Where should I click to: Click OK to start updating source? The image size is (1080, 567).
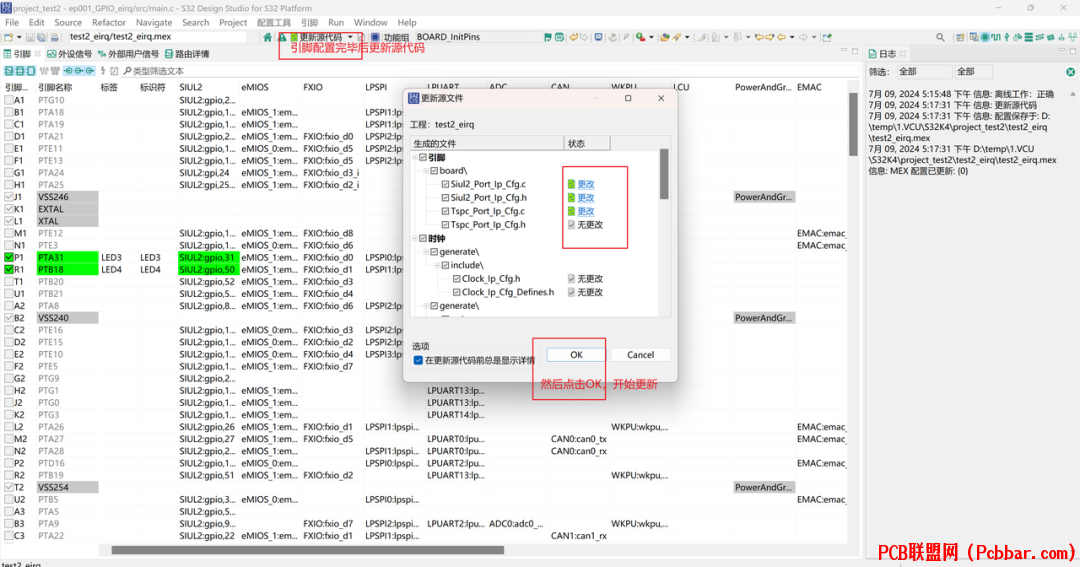[x=576, y=355]
